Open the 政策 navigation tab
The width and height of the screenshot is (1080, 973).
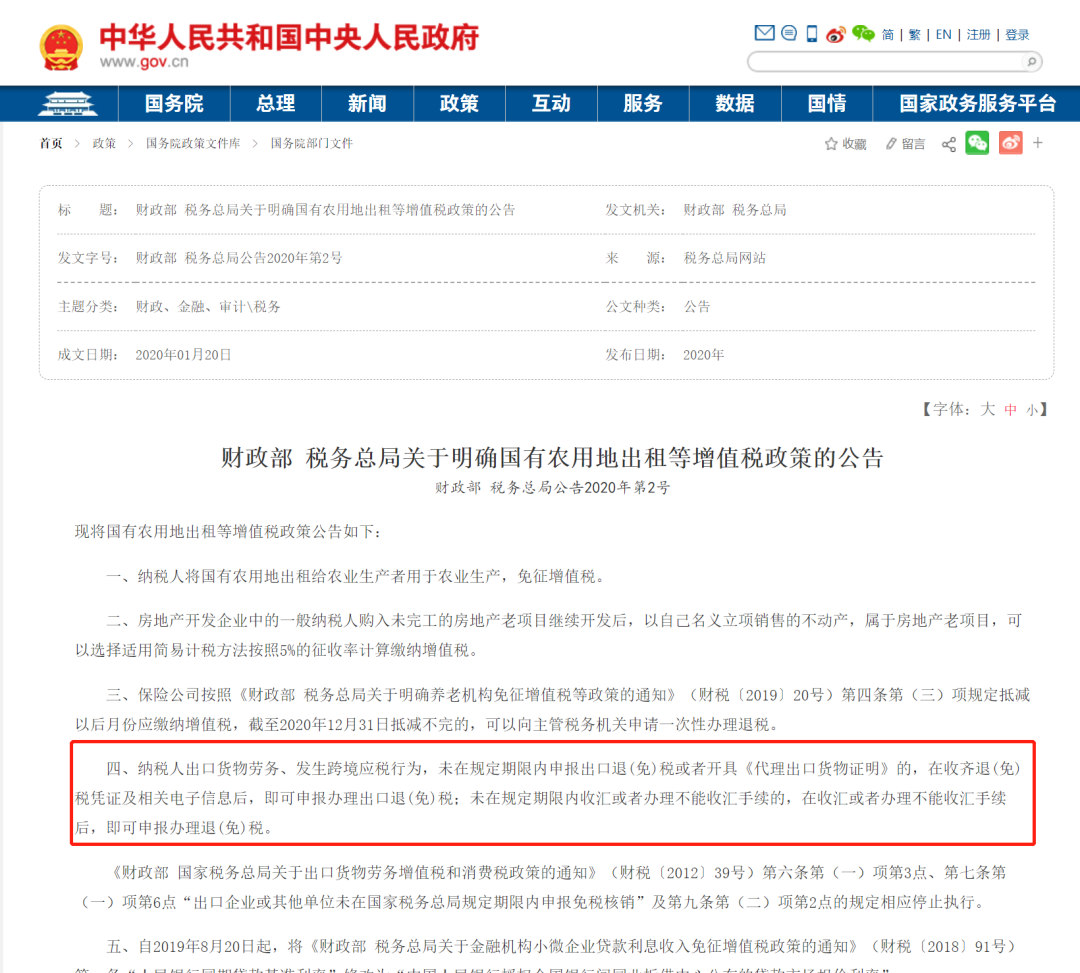(x=459, y=103)
